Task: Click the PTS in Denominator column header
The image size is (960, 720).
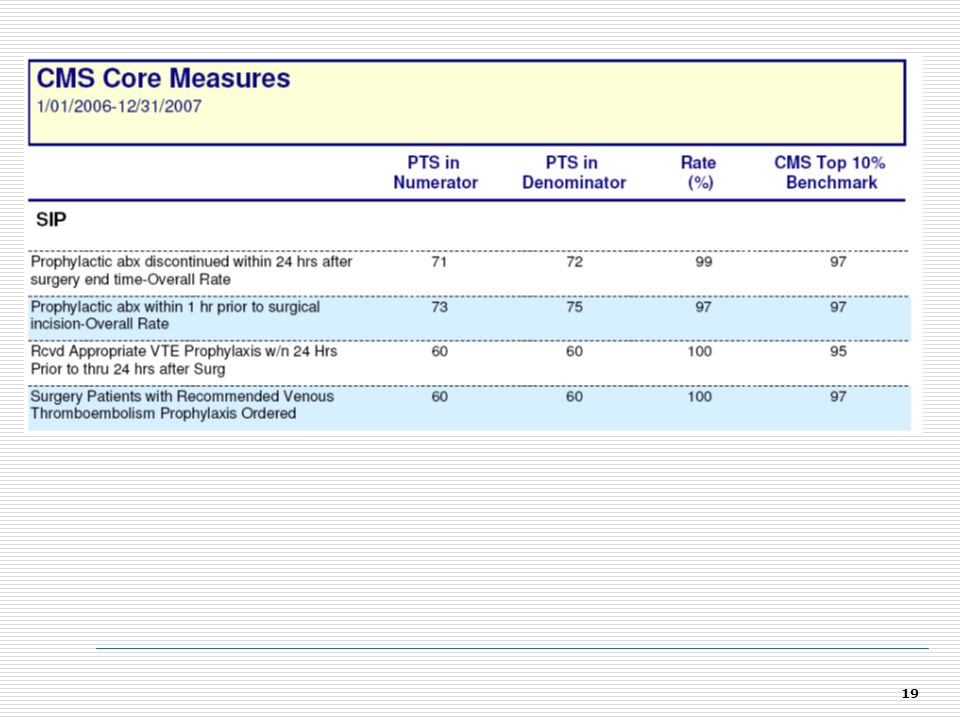Action: coord(574,173)
